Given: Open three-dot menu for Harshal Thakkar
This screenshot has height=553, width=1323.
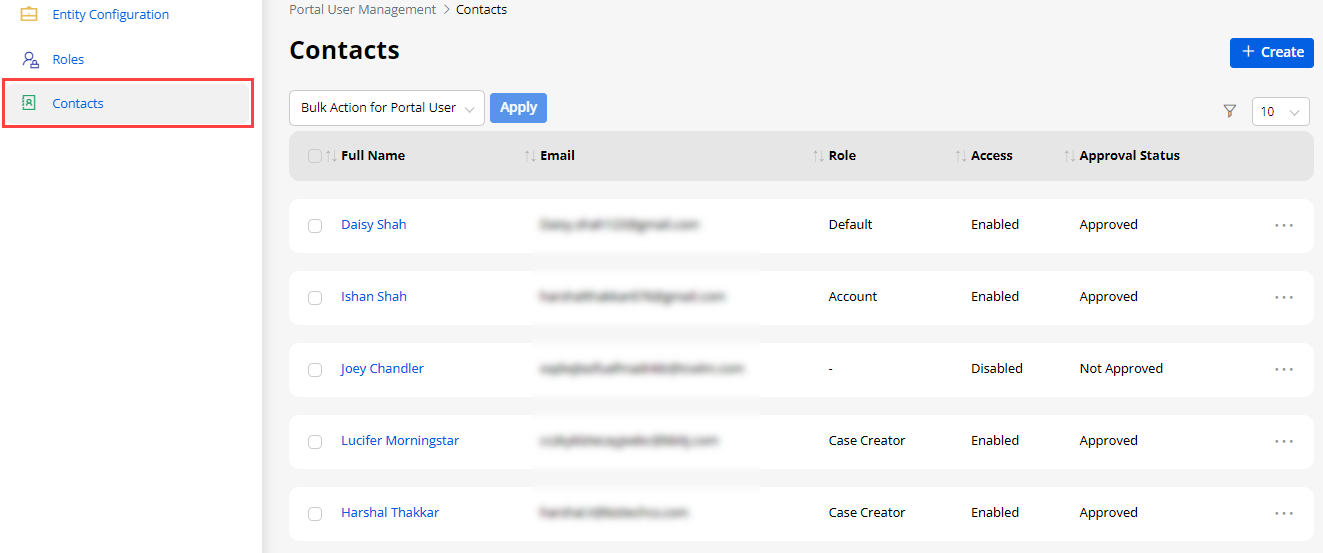Looking at the screenshot, I should (1284, 513).
